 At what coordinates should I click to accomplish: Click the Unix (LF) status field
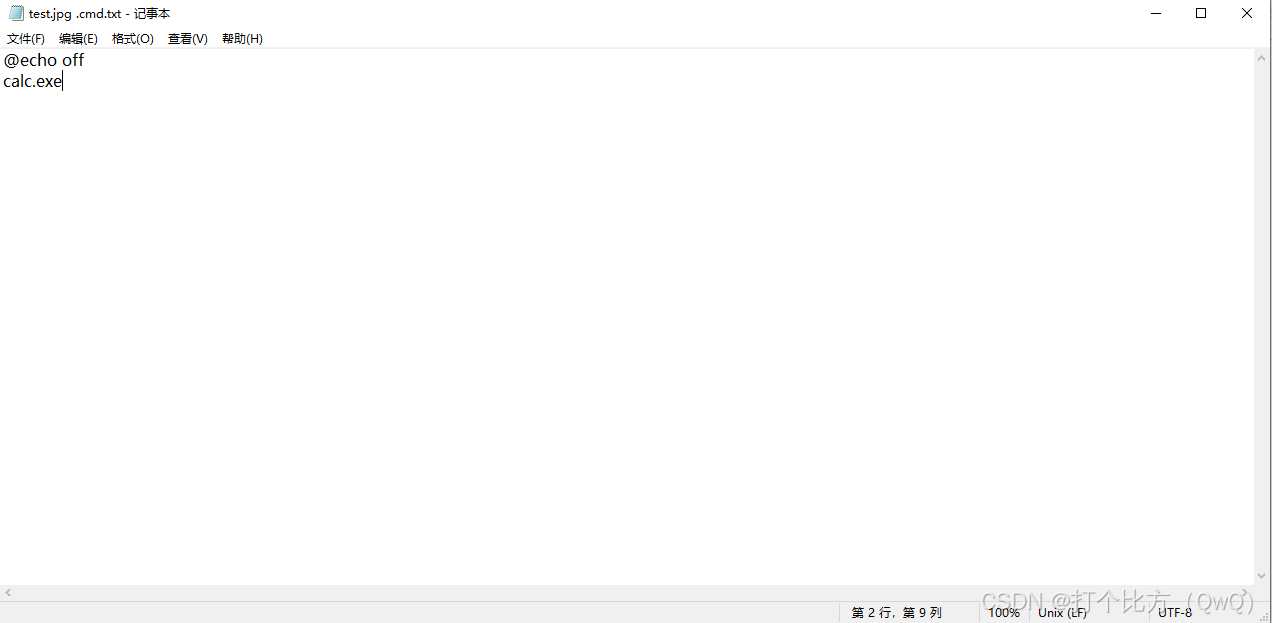tap(1063, 612)
